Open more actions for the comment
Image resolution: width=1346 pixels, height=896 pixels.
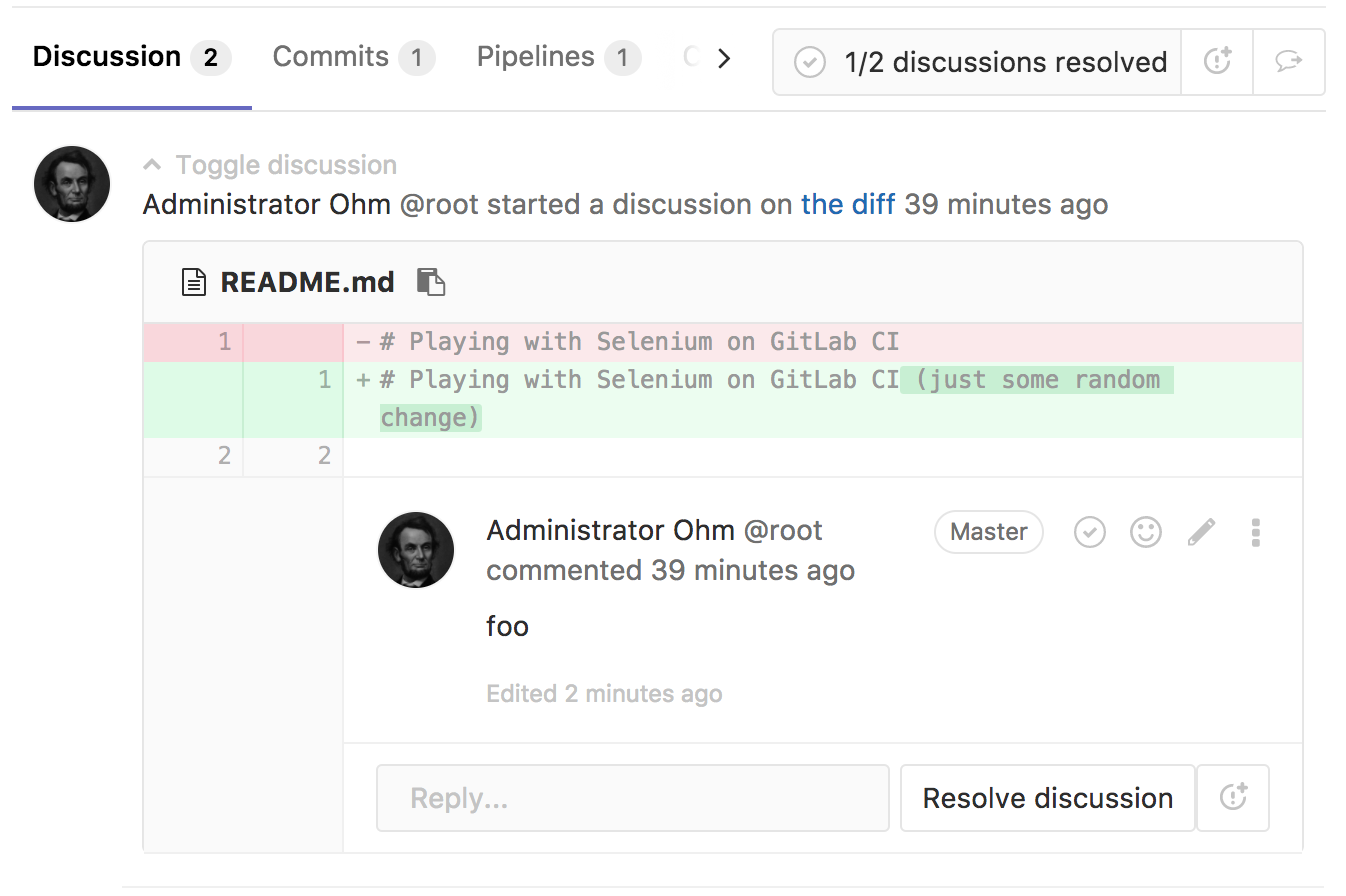(1255, 532)
